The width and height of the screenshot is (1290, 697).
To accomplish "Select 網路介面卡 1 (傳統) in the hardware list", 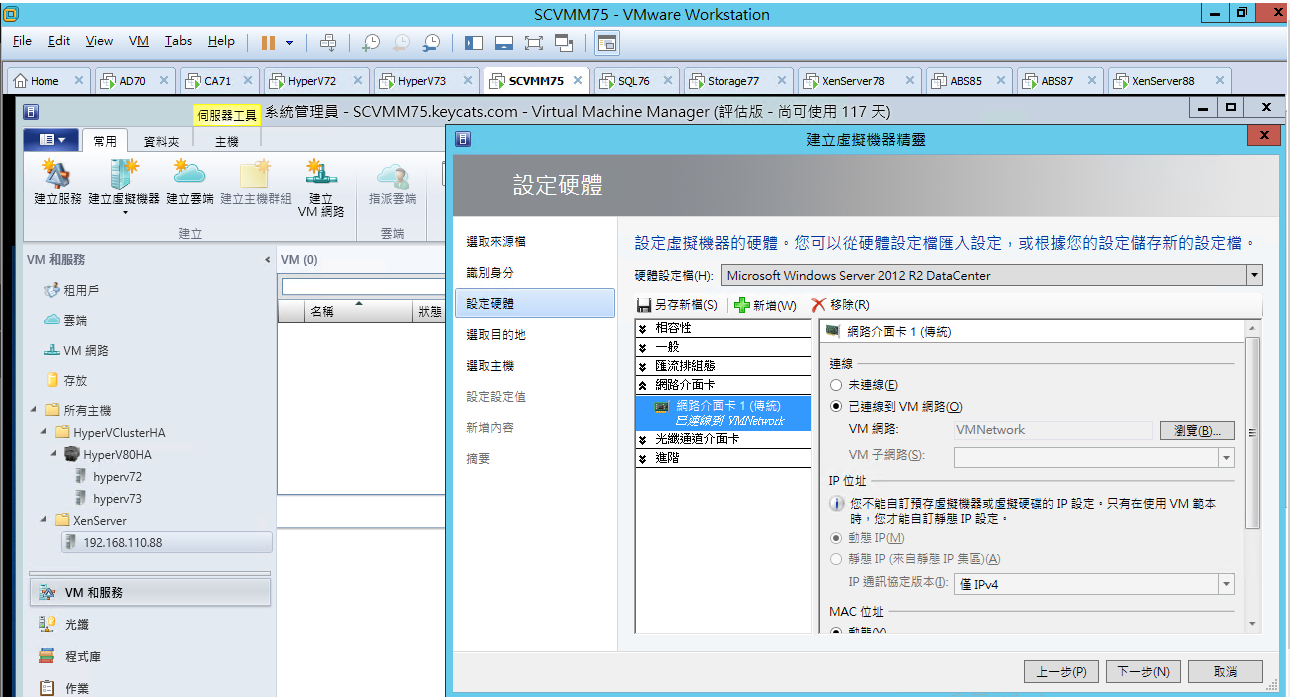I will (723, 413).
